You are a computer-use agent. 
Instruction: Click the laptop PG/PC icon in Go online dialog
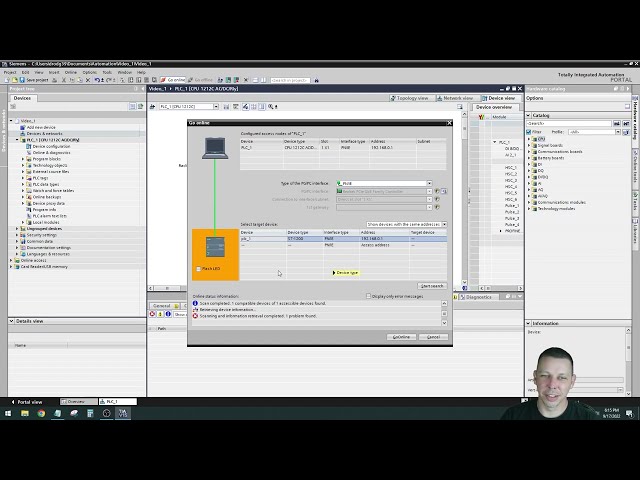215,148
